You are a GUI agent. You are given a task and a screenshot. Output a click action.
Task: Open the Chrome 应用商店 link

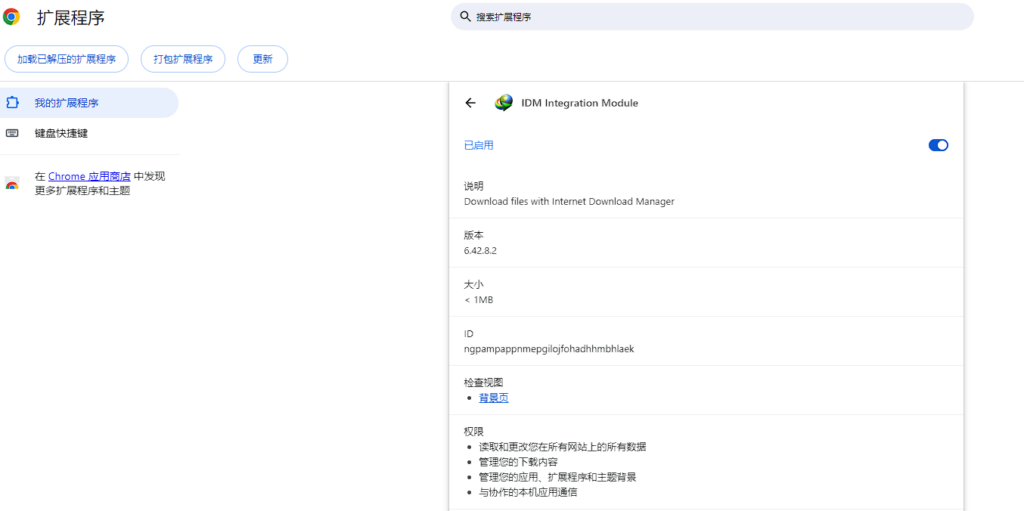(89, 176)
